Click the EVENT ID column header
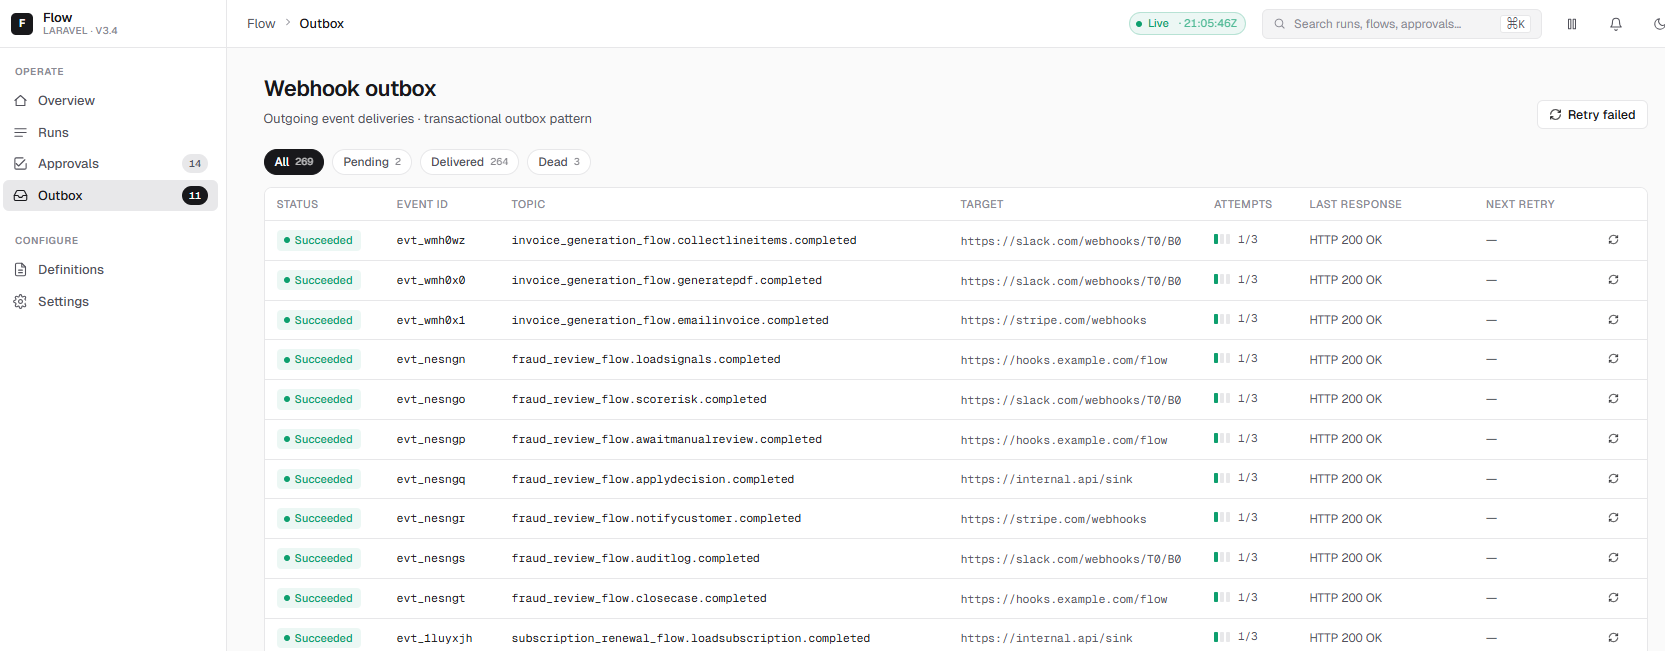Image resolution: width=1665 pixels, height=651 pixels. click(x=422, y=204)
